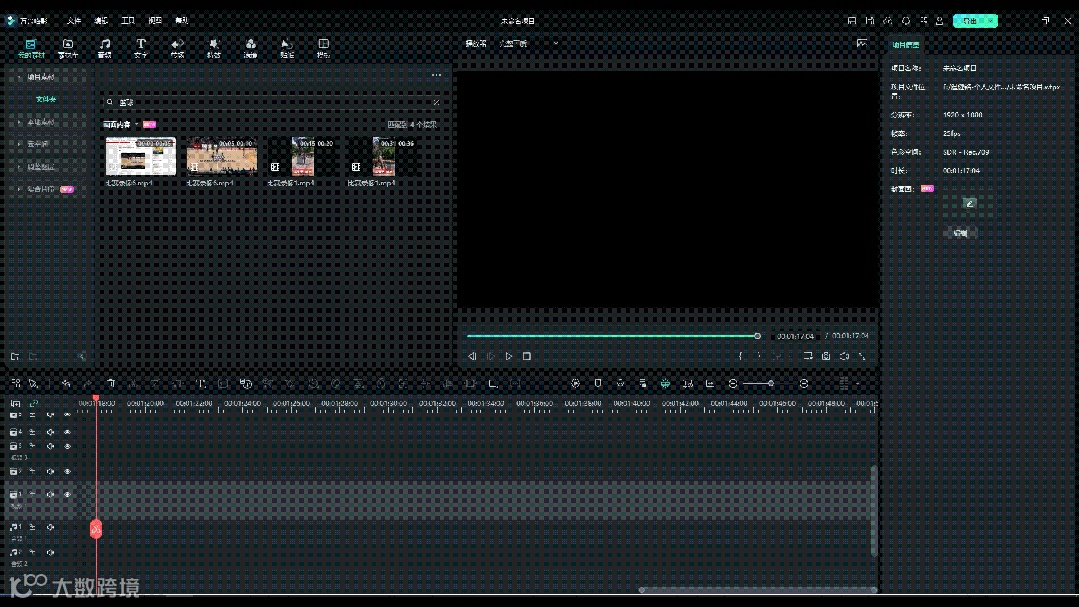Click the timeline zoom-in plus icon
The height and width of the screenshot is (607, 1079).
(x=804, y=383)
